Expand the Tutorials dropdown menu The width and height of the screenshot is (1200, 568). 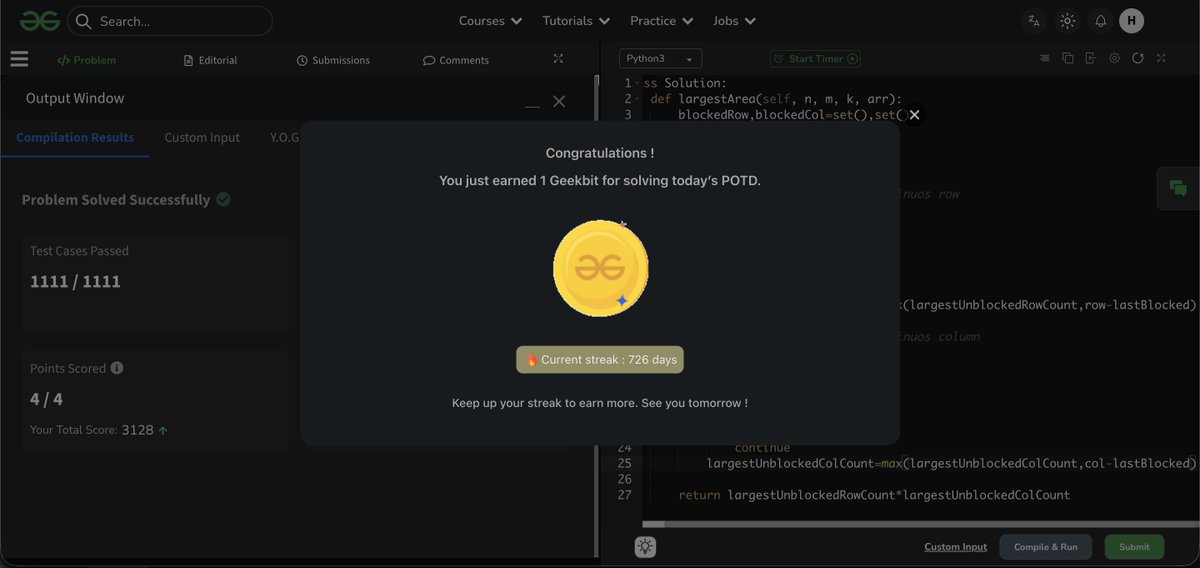576,21
